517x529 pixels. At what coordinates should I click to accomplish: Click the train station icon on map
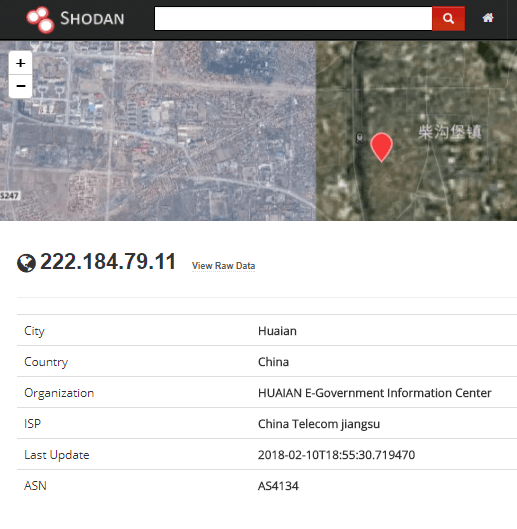(360, 138)
